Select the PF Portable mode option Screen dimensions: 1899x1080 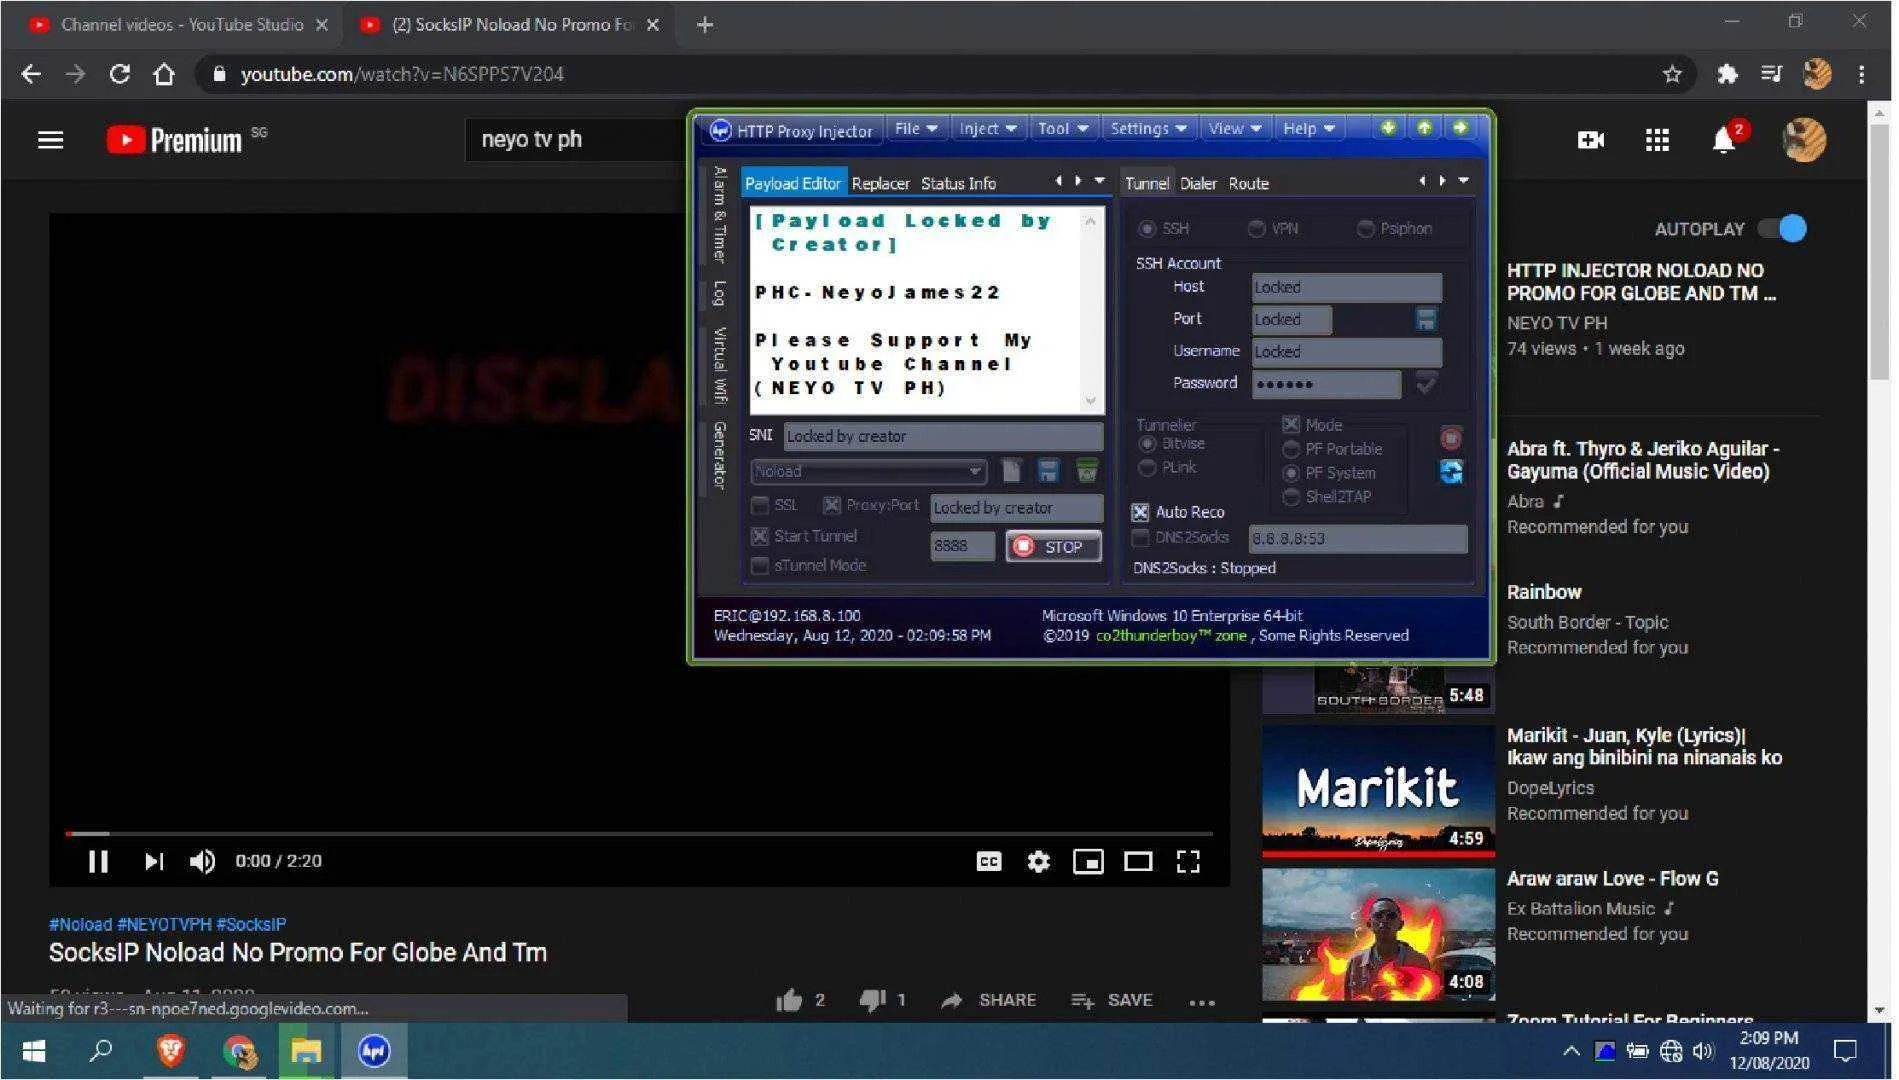(x=1291, y=449)
